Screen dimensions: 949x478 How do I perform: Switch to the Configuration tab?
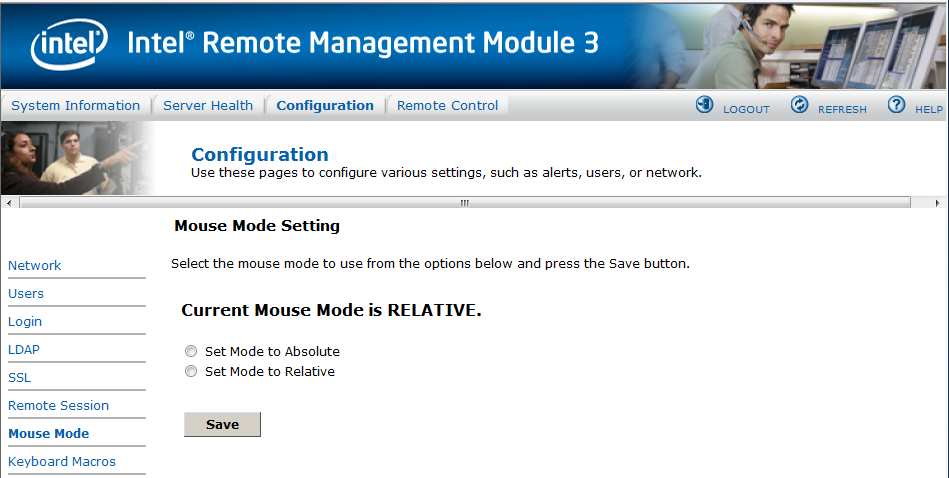(x=325, y=105)
